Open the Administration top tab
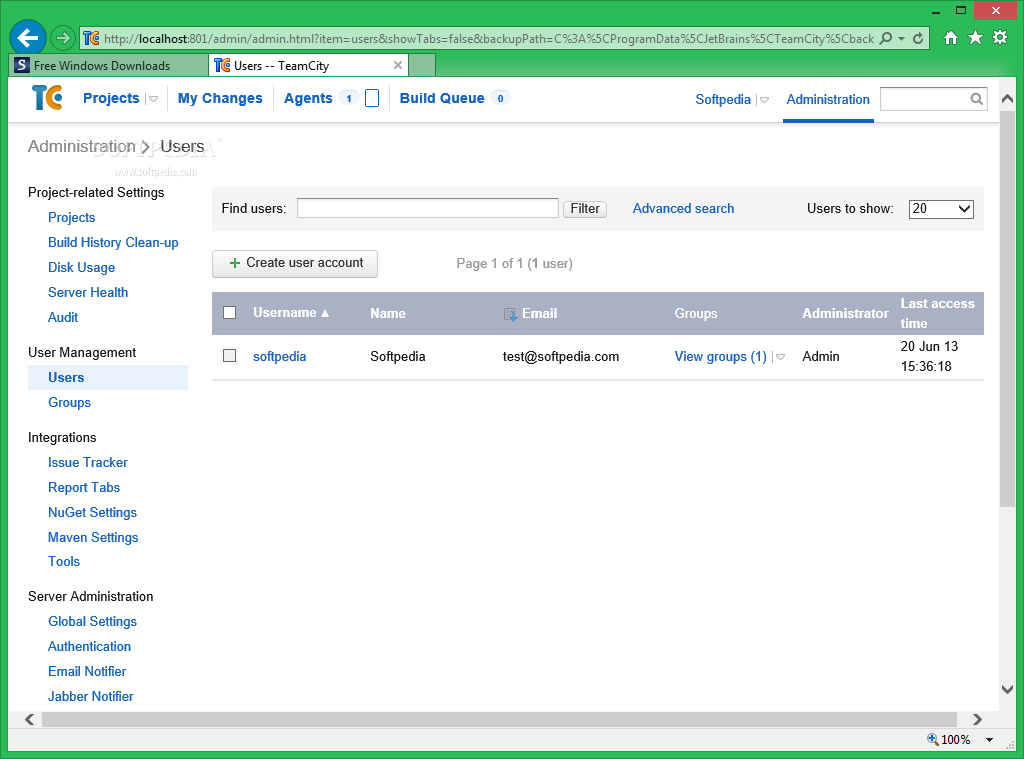Image resolution: width=1024 pixels, height=759 pixels. (x=828, y=99)
